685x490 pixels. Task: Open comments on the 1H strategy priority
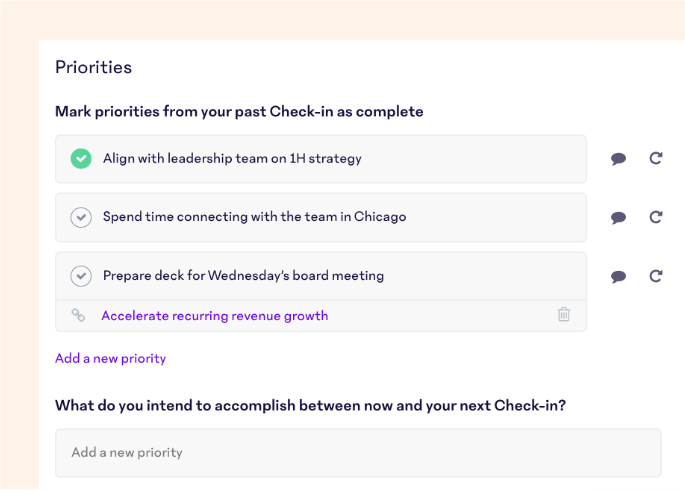618,159
